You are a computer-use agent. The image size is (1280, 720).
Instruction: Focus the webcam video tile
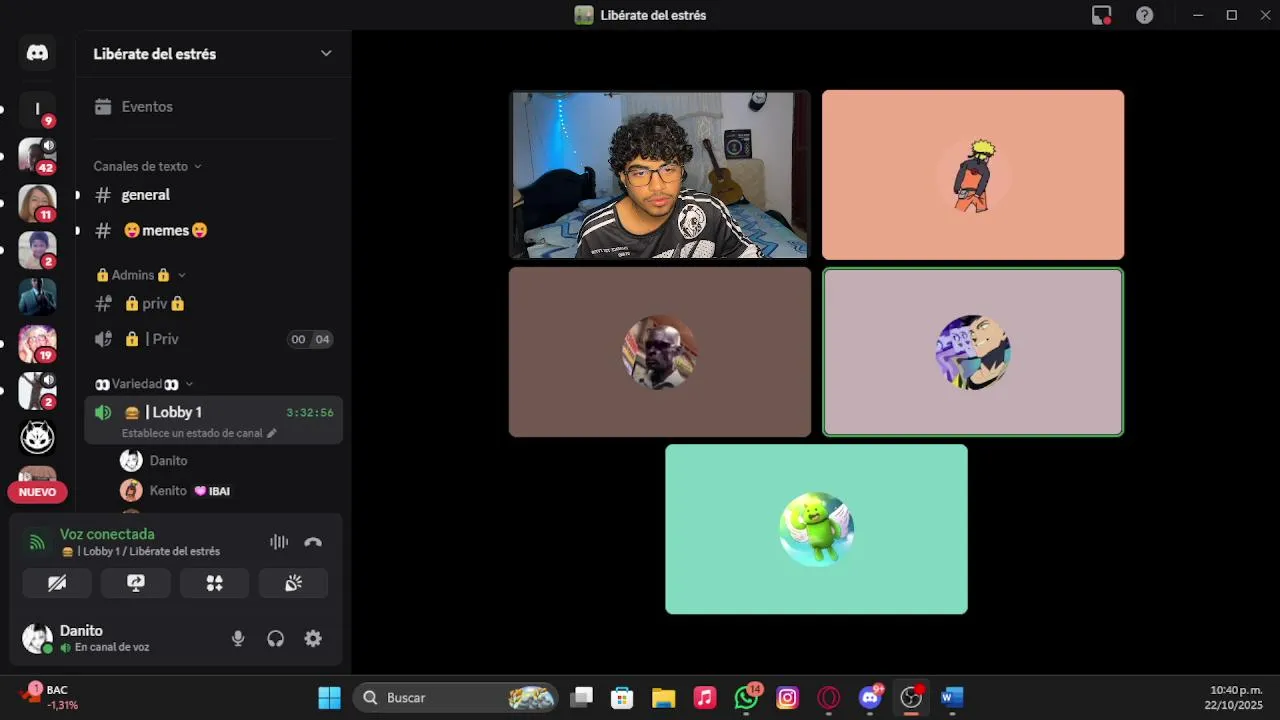click(x=660, y=175)
